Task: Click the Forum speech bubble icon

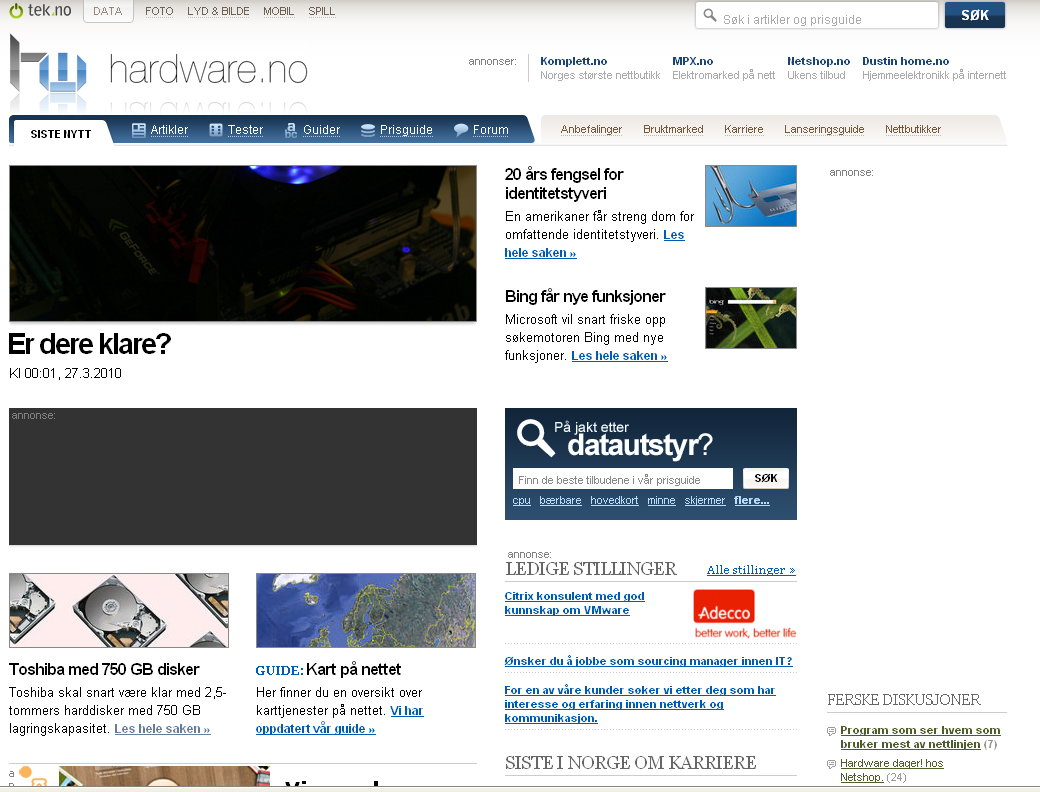Action: [461, 130]
